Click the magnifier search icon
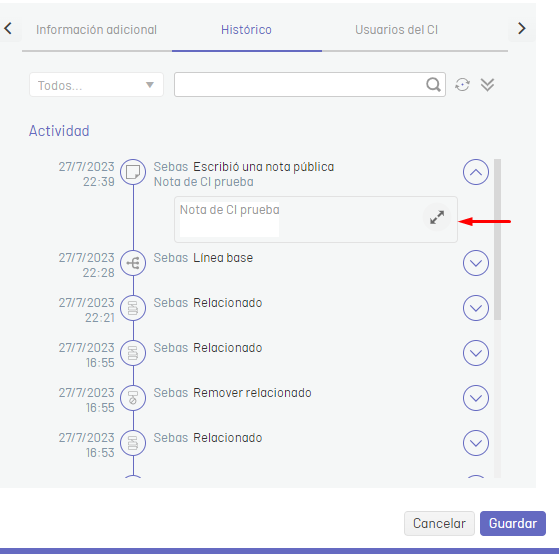 433,85
